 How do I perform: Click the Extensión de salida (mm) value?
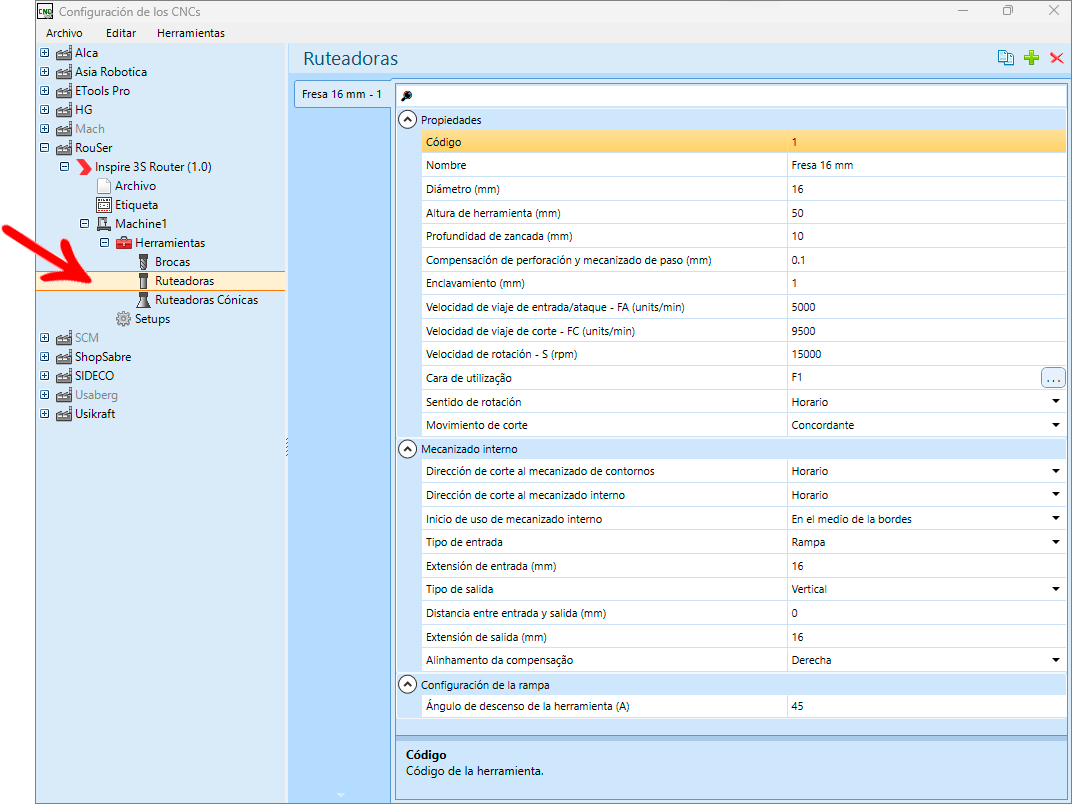pos(926,637)
